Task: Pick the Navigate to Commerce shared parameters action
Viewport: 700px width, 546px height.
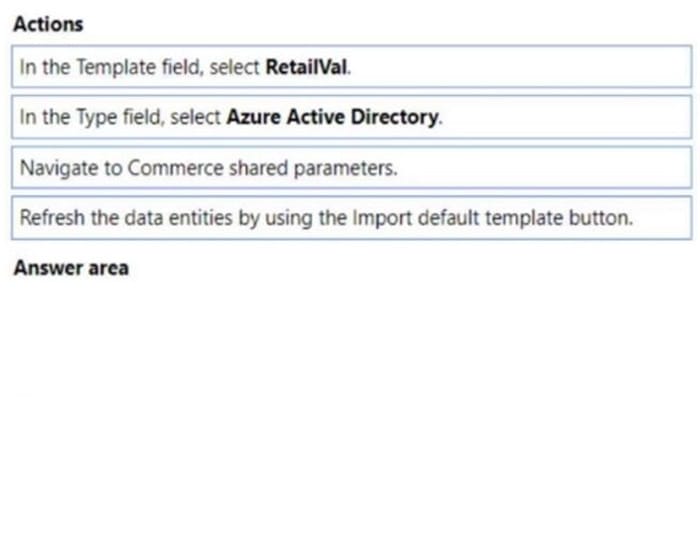Action: coord(352,167)
